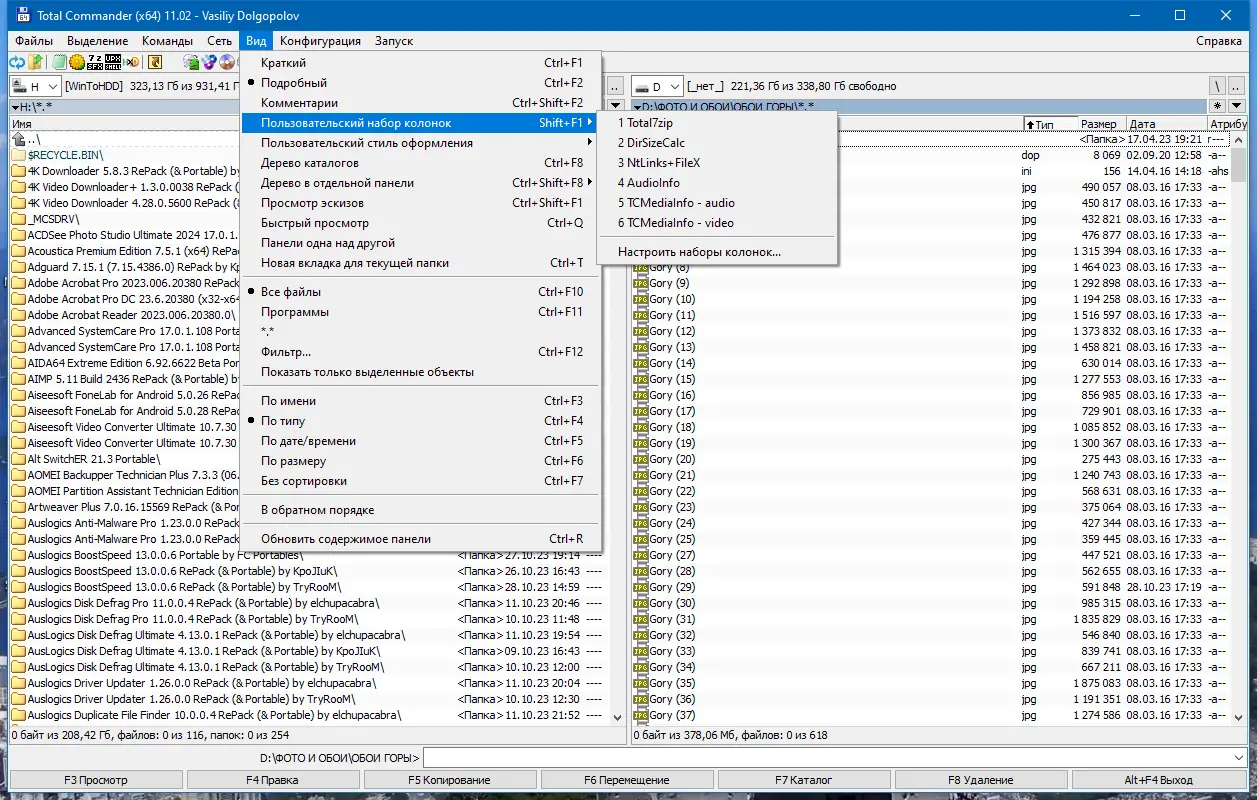
Task: Choose Все файлы filter option
Action: [x=421, y=292]
